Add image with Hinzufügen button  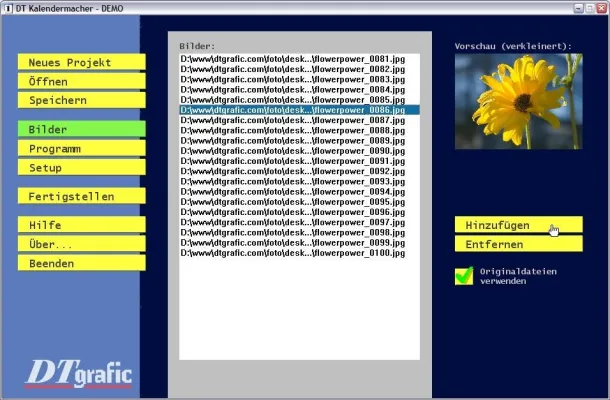518,225
